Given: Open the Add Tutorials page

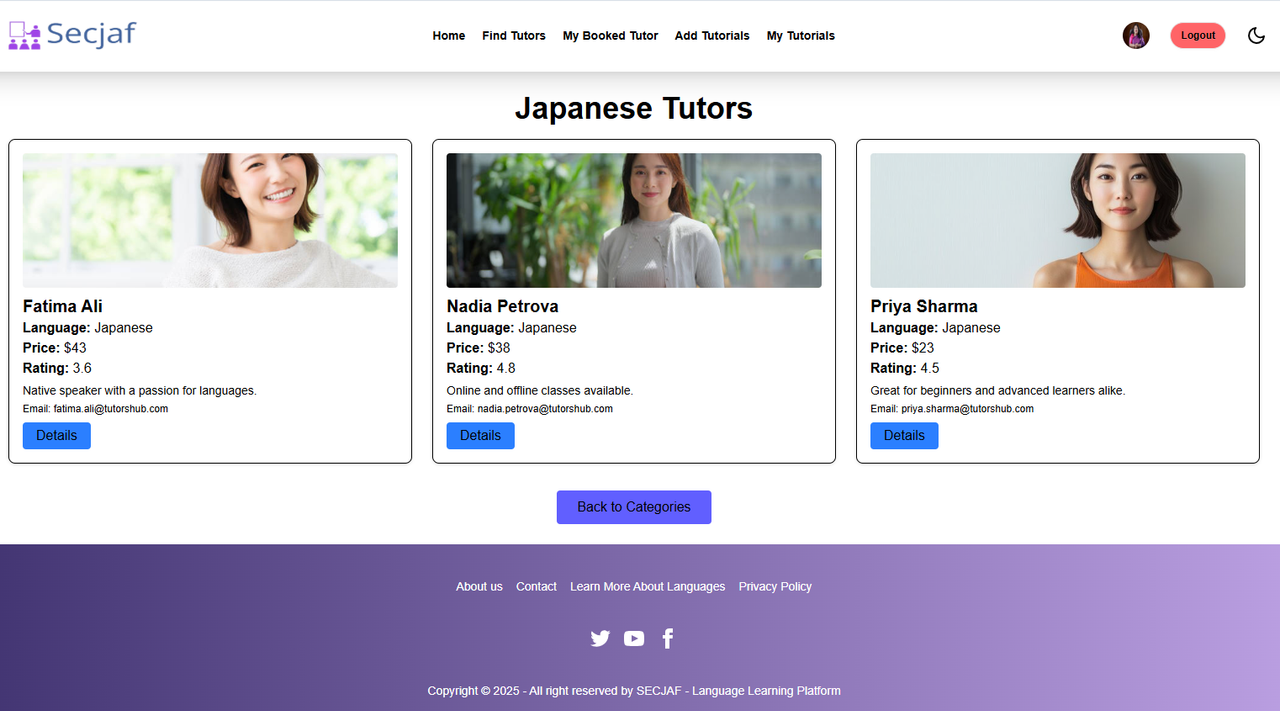Looking at the screenshot, I should coord(712,36).
